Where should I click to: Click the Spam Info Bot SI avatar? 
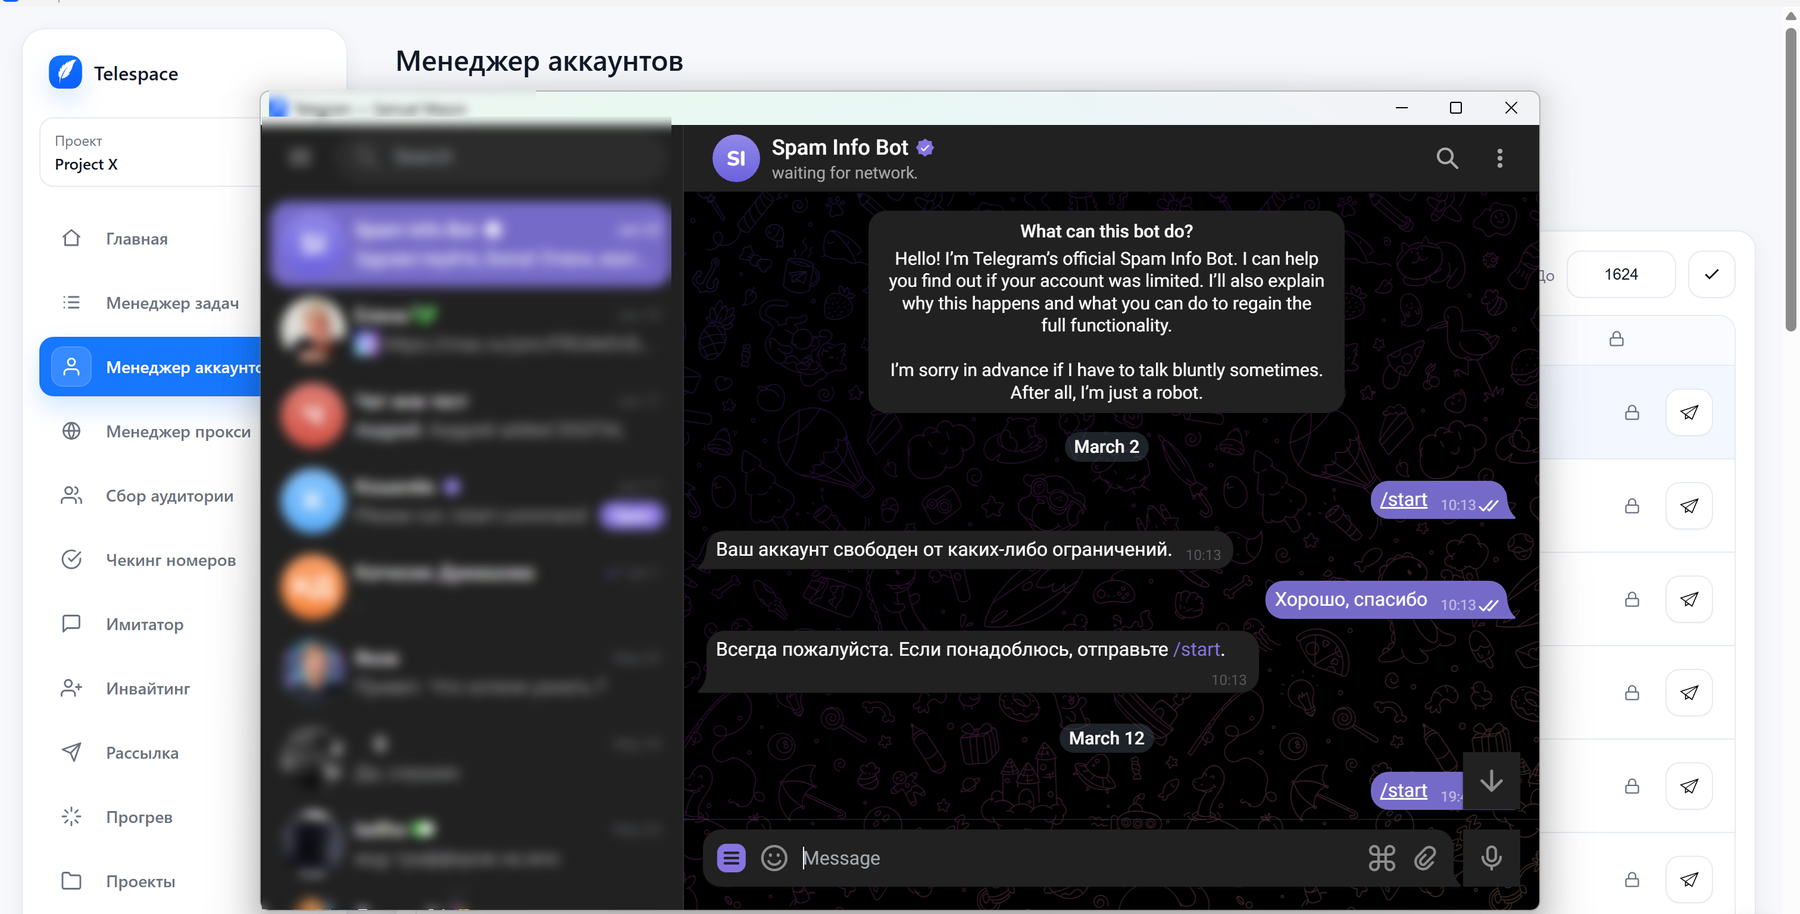736,158
